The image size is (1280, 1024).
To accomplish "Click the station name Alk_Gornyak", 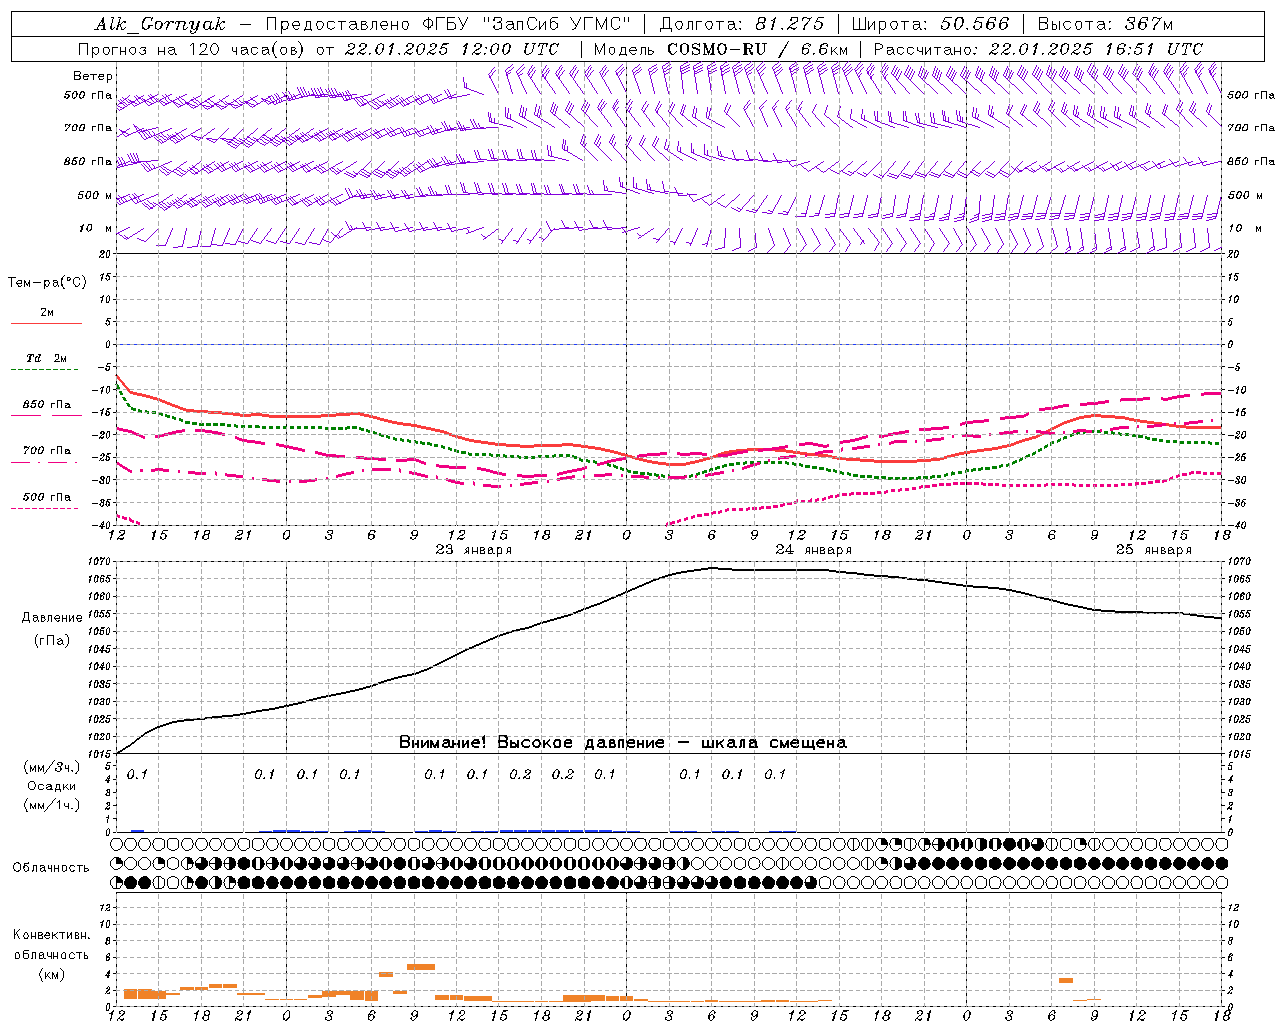I will [x=160, y=24].
